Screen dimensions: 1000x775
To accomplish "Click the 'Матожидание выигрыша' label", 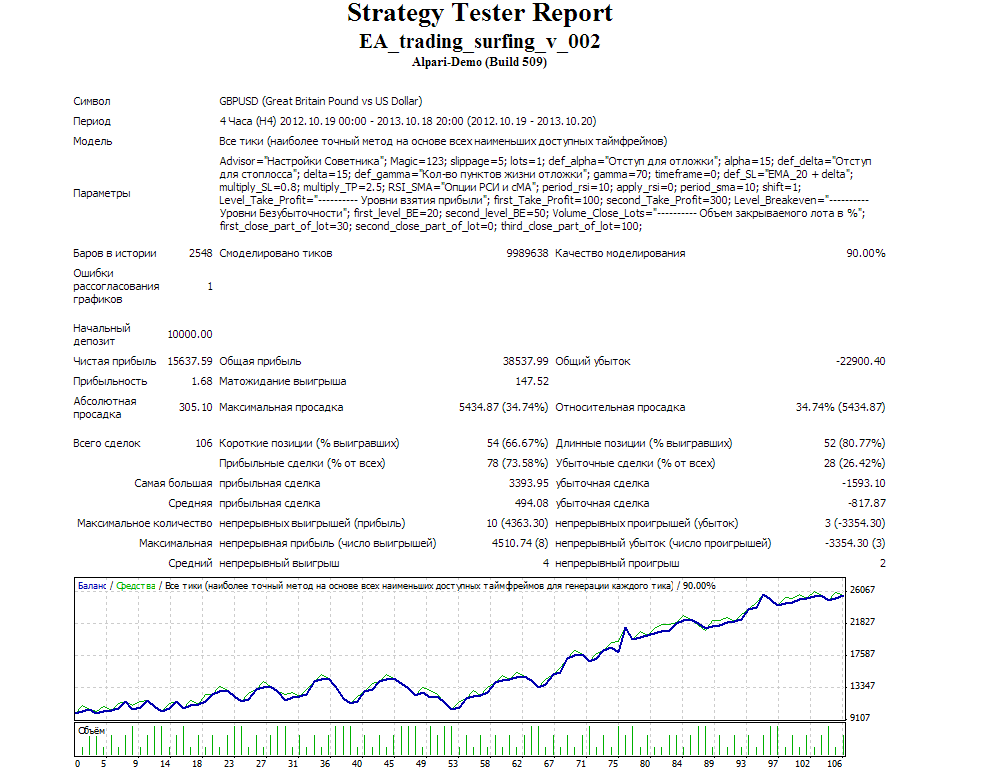I will [283, 381].
